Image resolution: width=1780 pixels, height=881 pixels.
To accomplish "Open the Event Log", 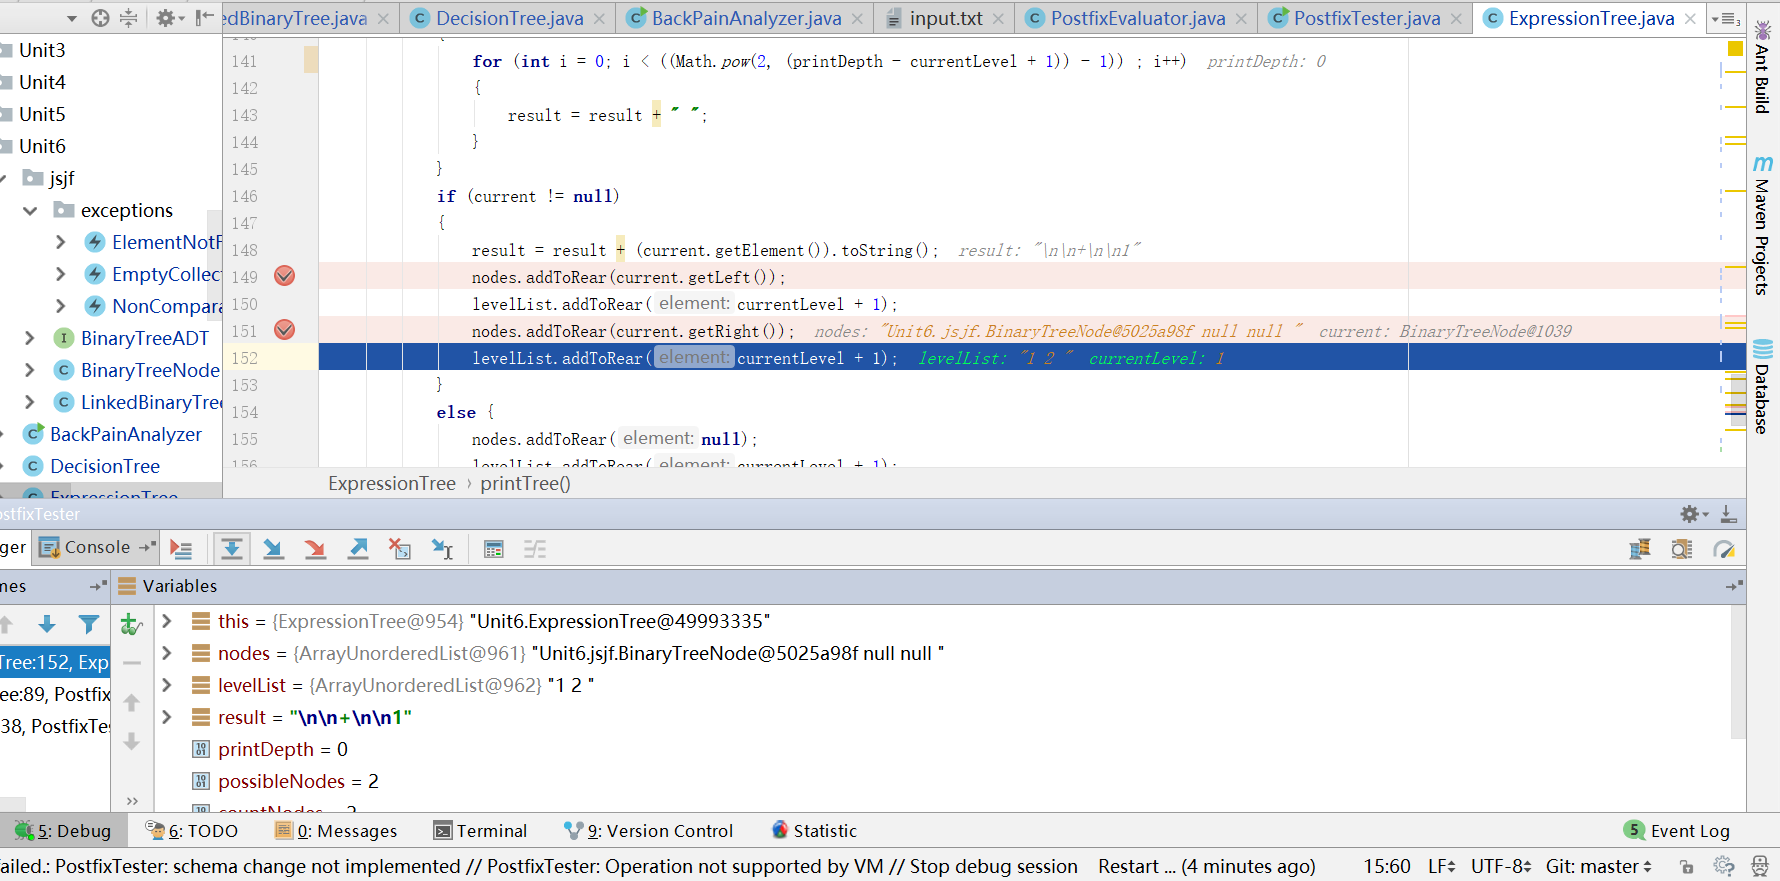I will tap(1677, 831).
